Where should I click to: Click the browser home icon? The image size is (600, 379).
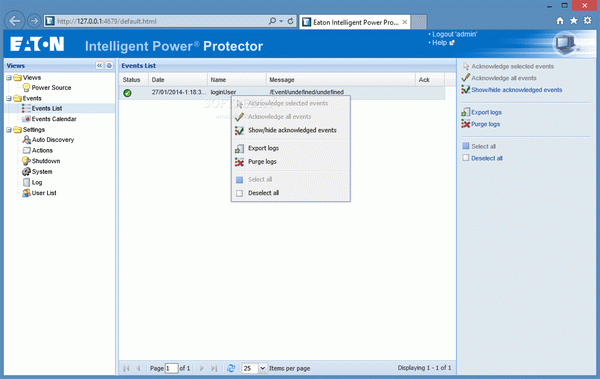point(560,21)
